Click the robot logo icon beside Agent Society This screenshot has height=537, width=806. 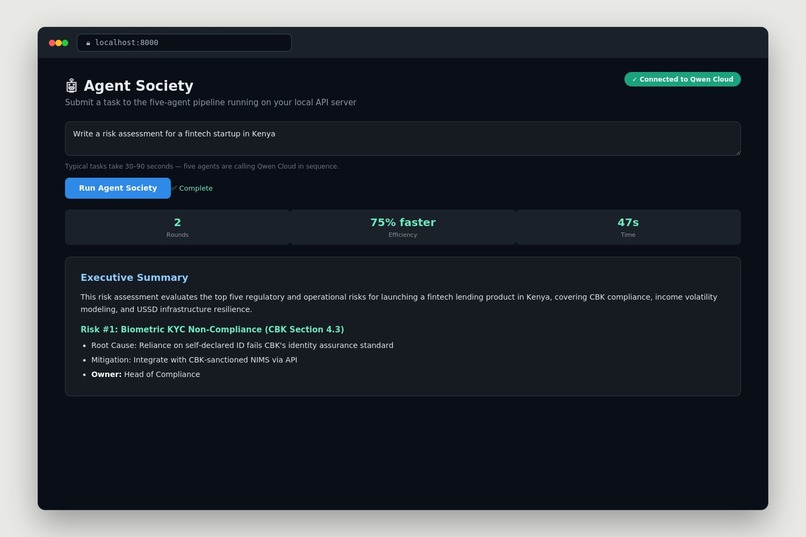point(71,85)
